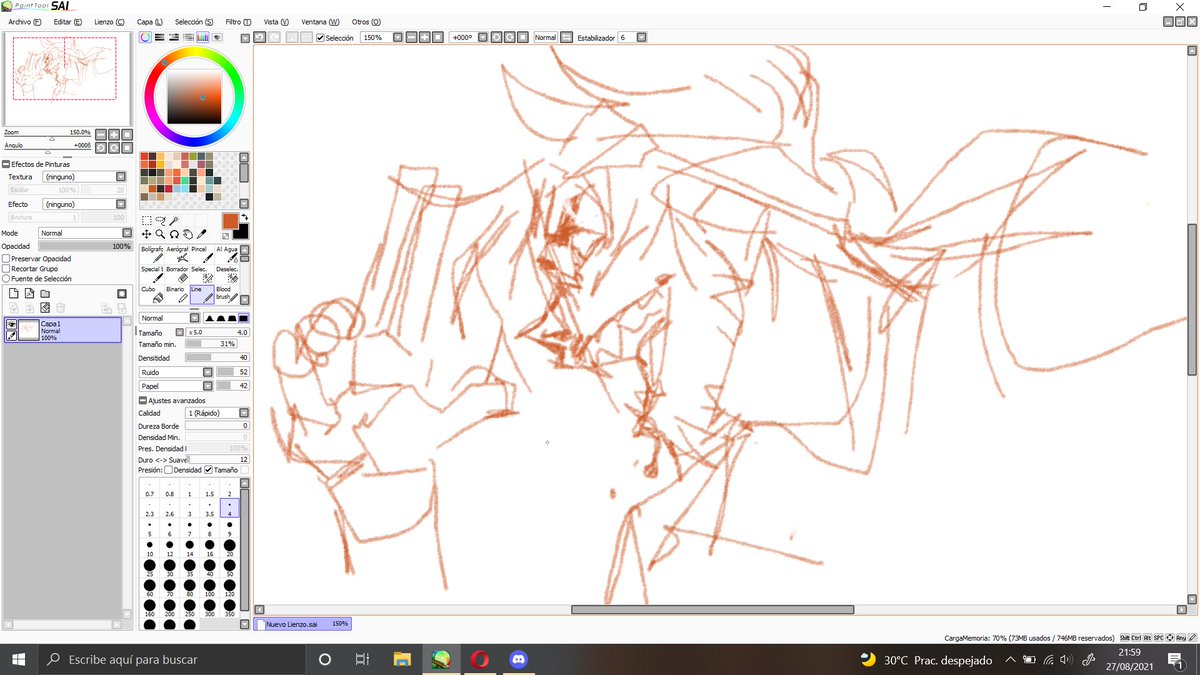Swap foreground and background colors

click(x=244, y=217)
